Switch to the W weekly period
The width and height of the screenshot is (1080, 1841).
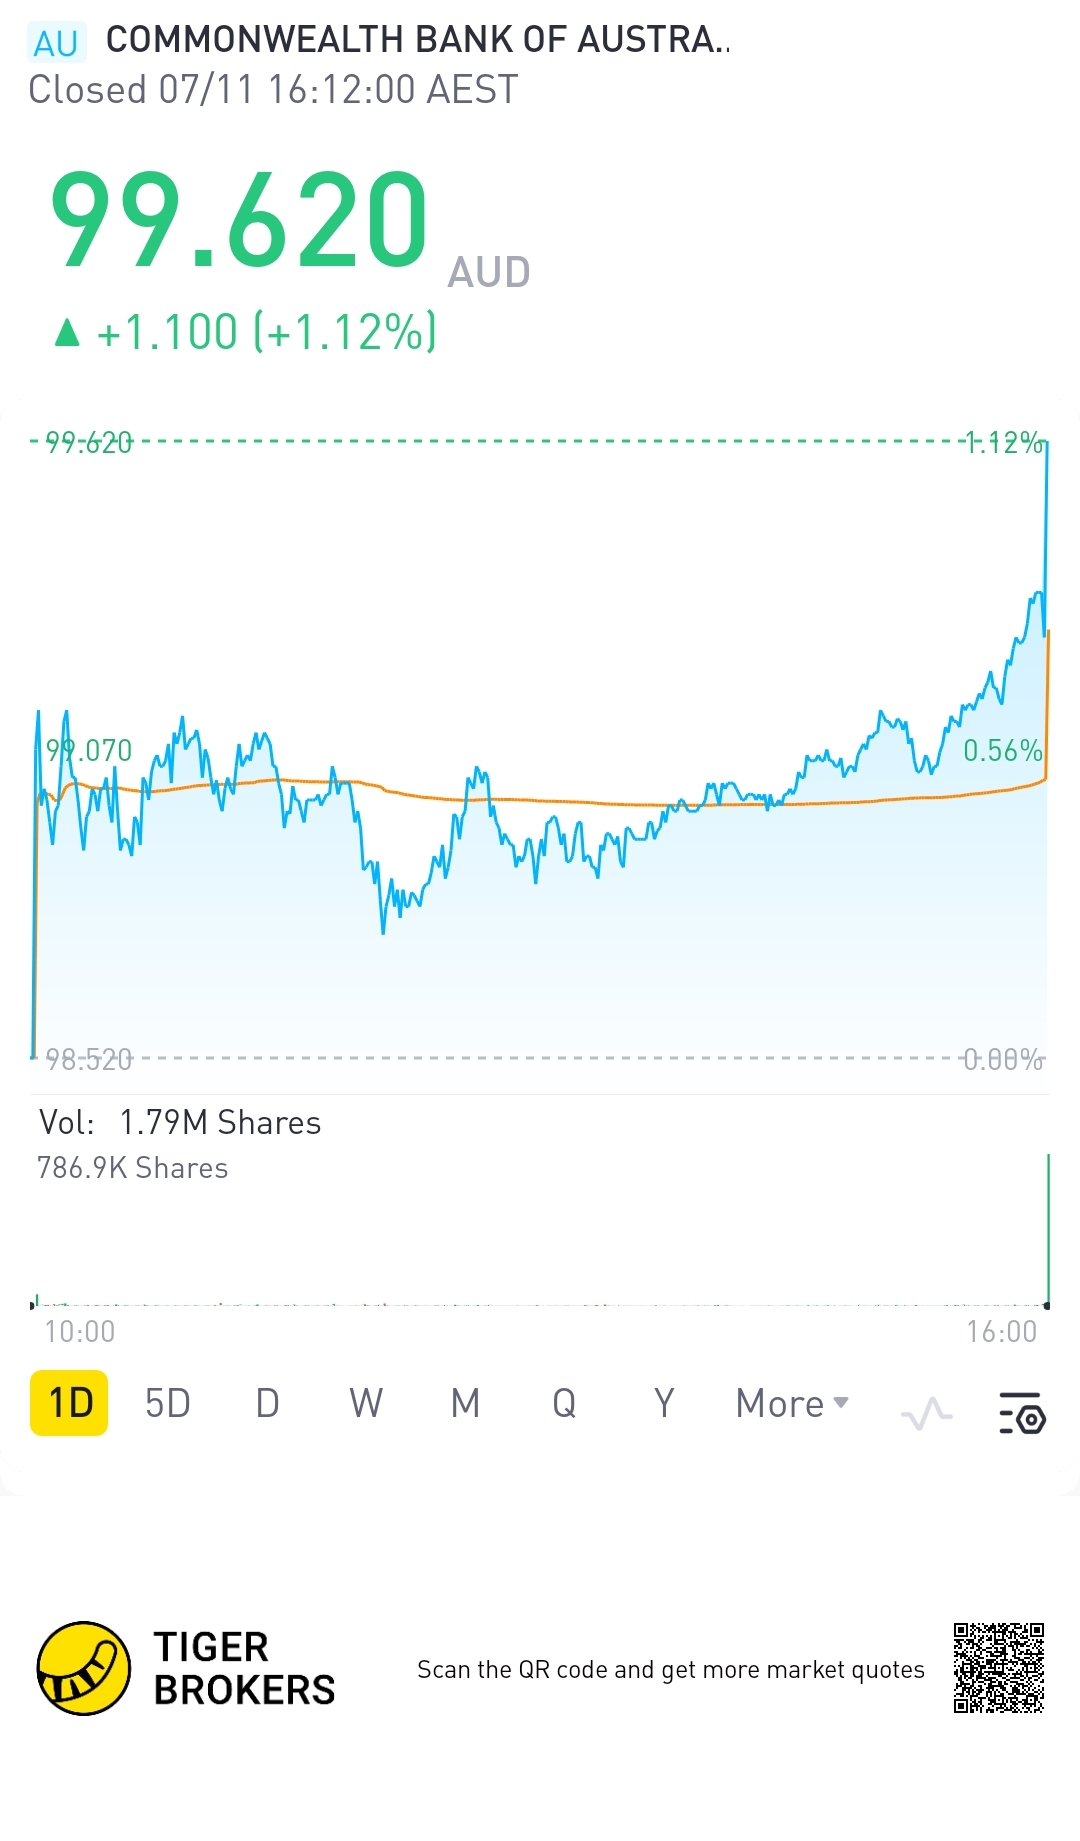366,1403
